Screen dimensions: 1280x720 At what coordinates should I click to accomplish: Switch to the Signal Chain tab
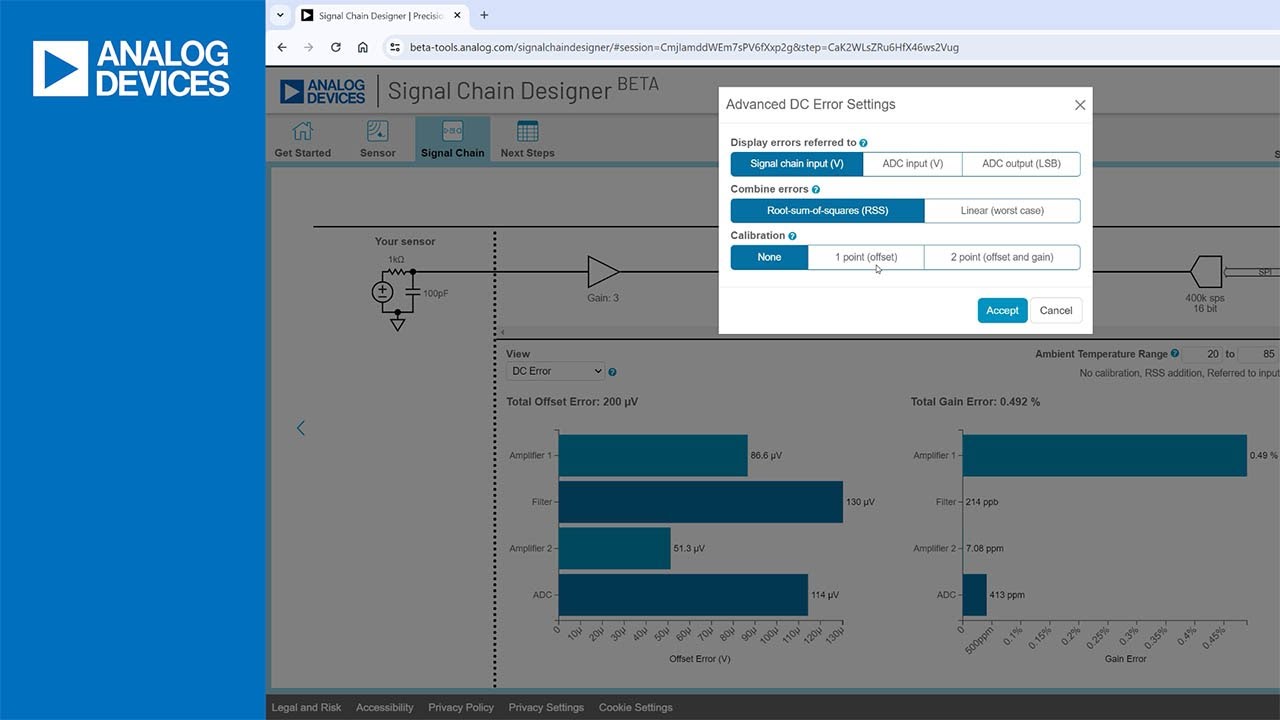453,139
